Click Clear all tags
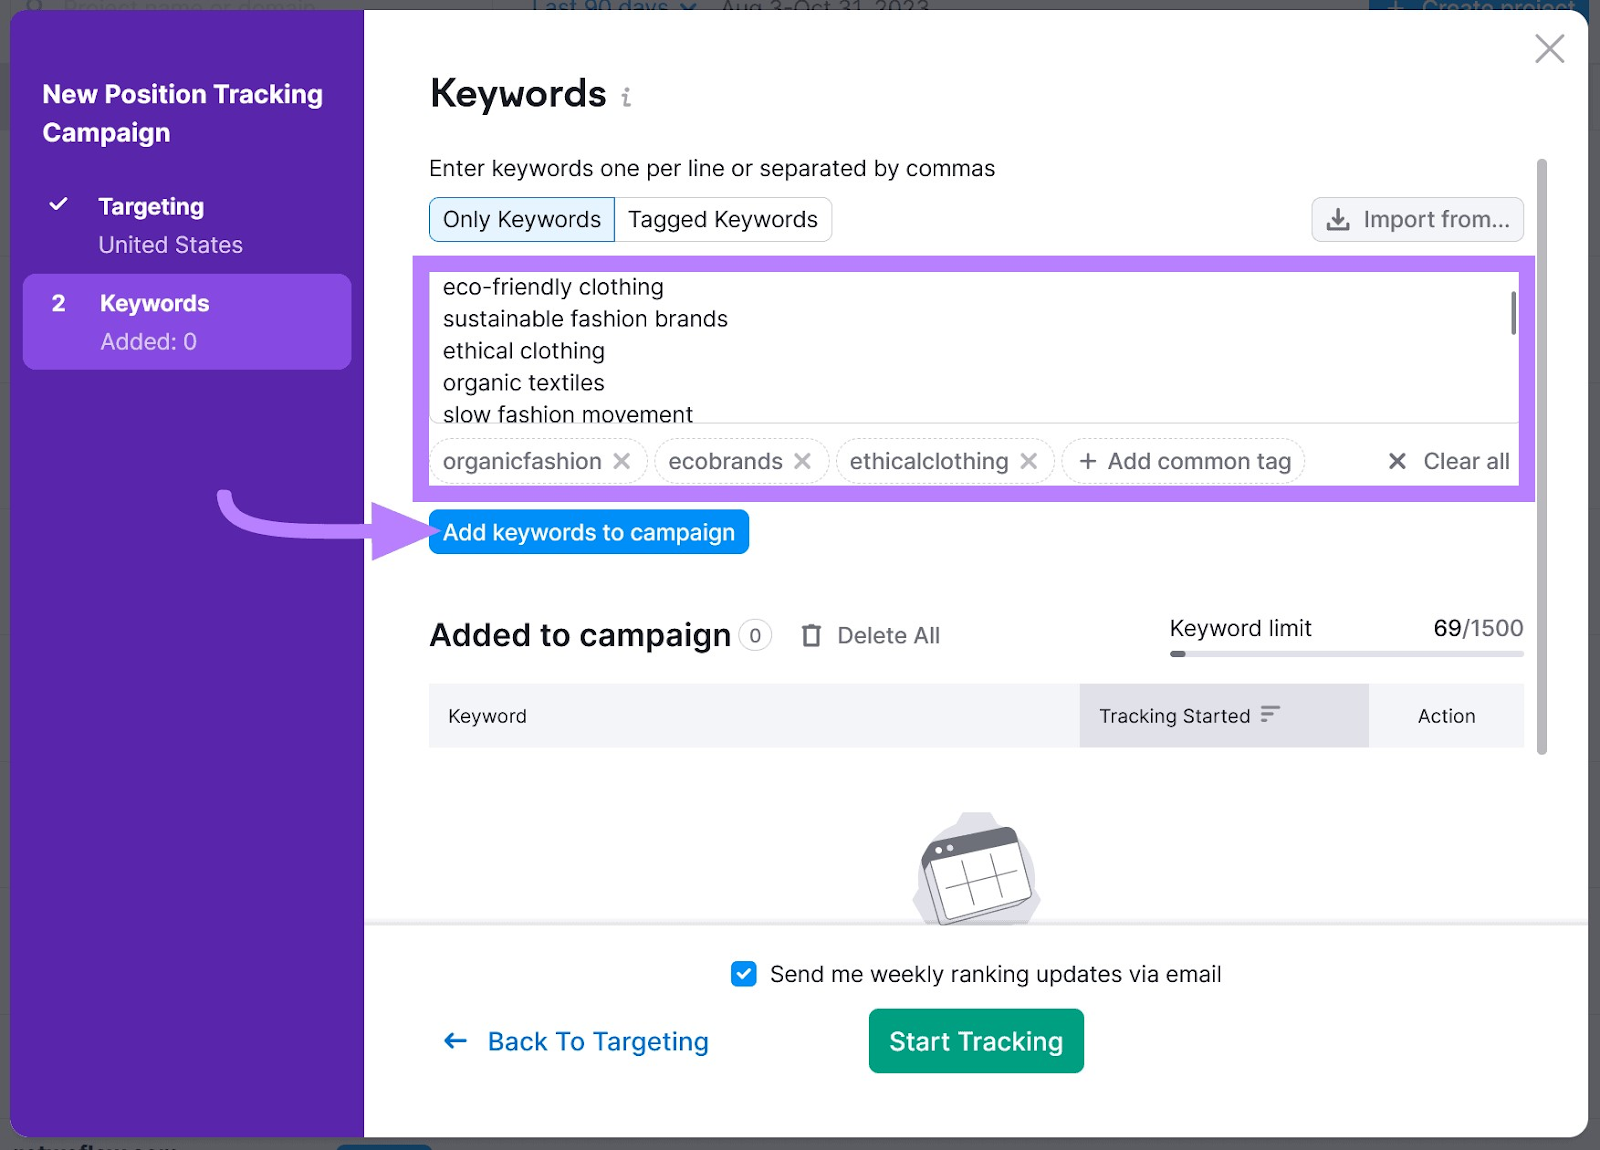 (x=1449, y=461)
